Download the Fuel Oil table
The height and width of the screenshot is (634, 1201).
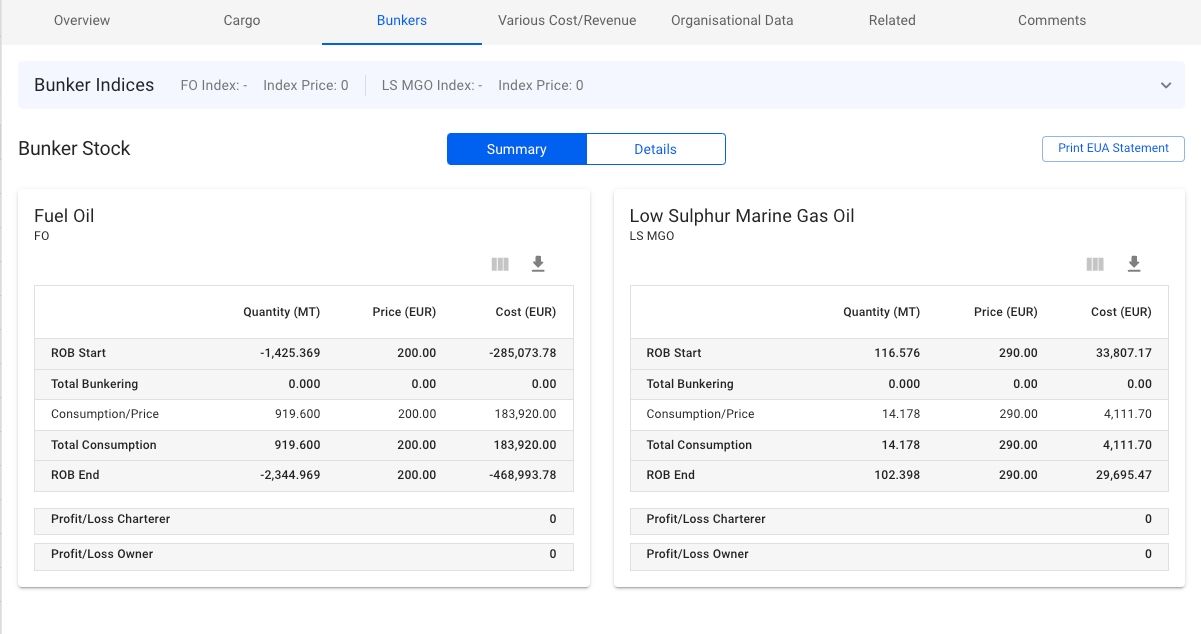tap(538, 264)
